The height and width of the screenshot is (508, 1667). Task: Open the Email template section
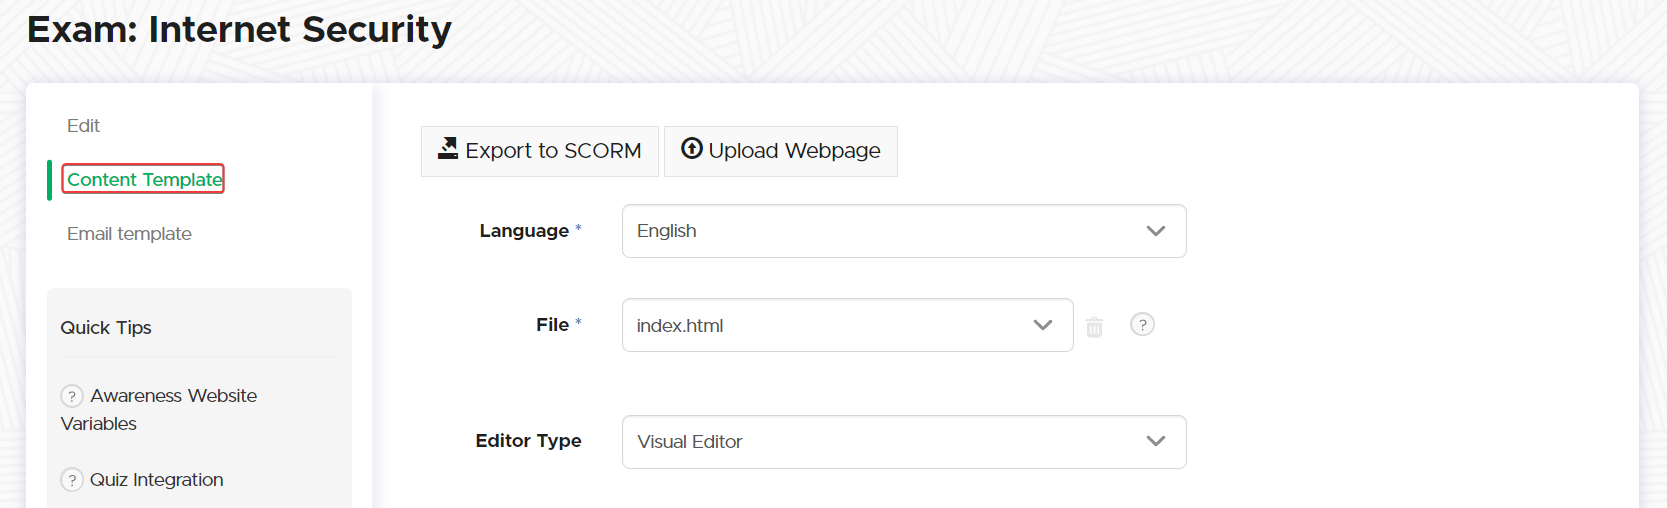coord(129,234)
